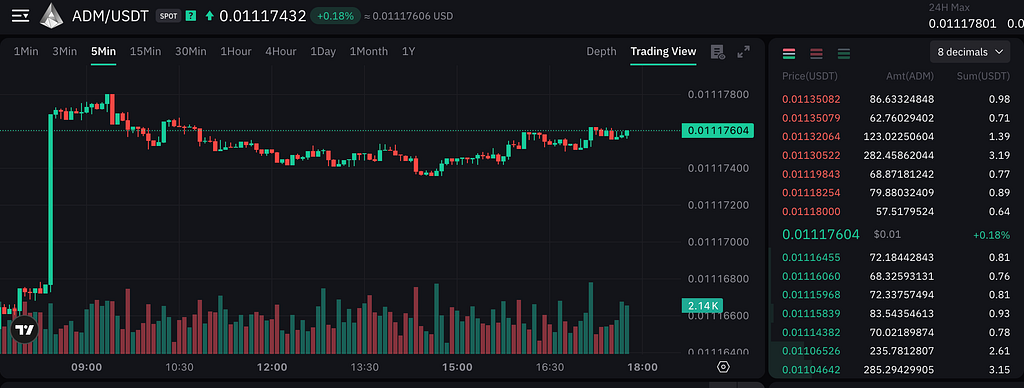Open chart settings hexagon icon
Viewport: 1024px width, 388px height.
click(723, 367)
